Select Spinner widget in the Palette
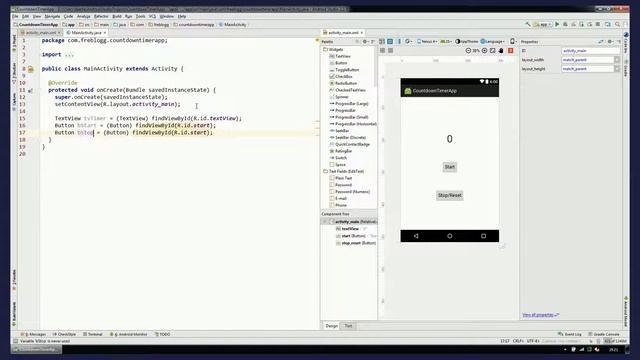Viewport: 640px width, 360px height. 339,97
